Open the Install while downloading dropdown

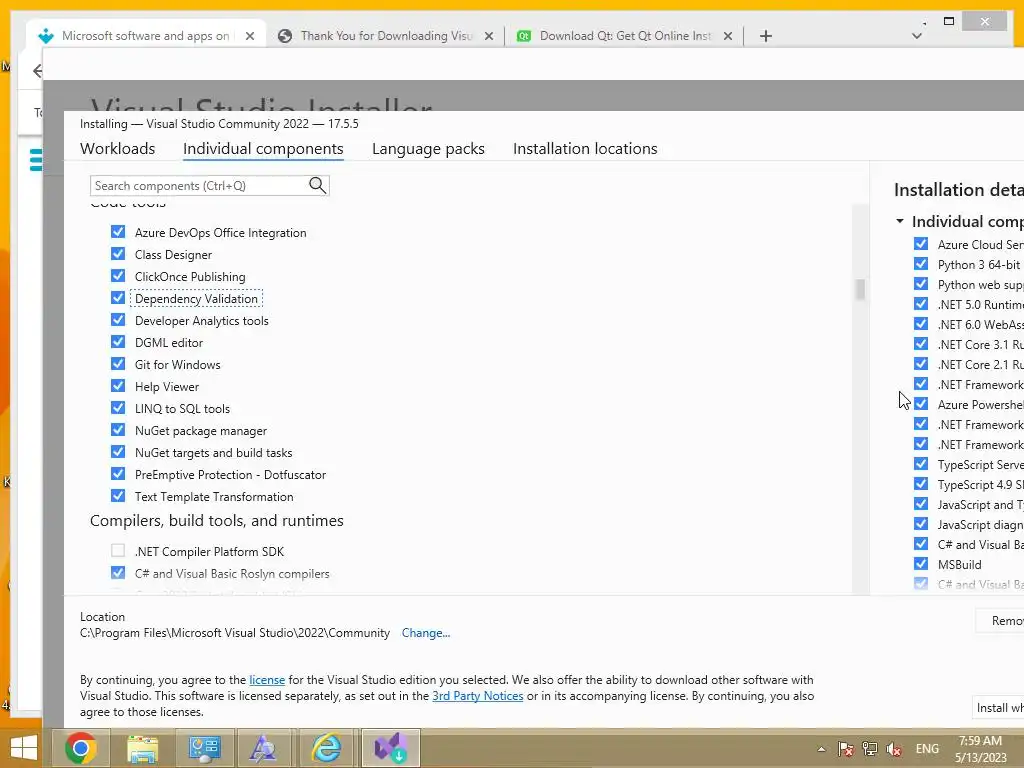click(x=999, y=708)
